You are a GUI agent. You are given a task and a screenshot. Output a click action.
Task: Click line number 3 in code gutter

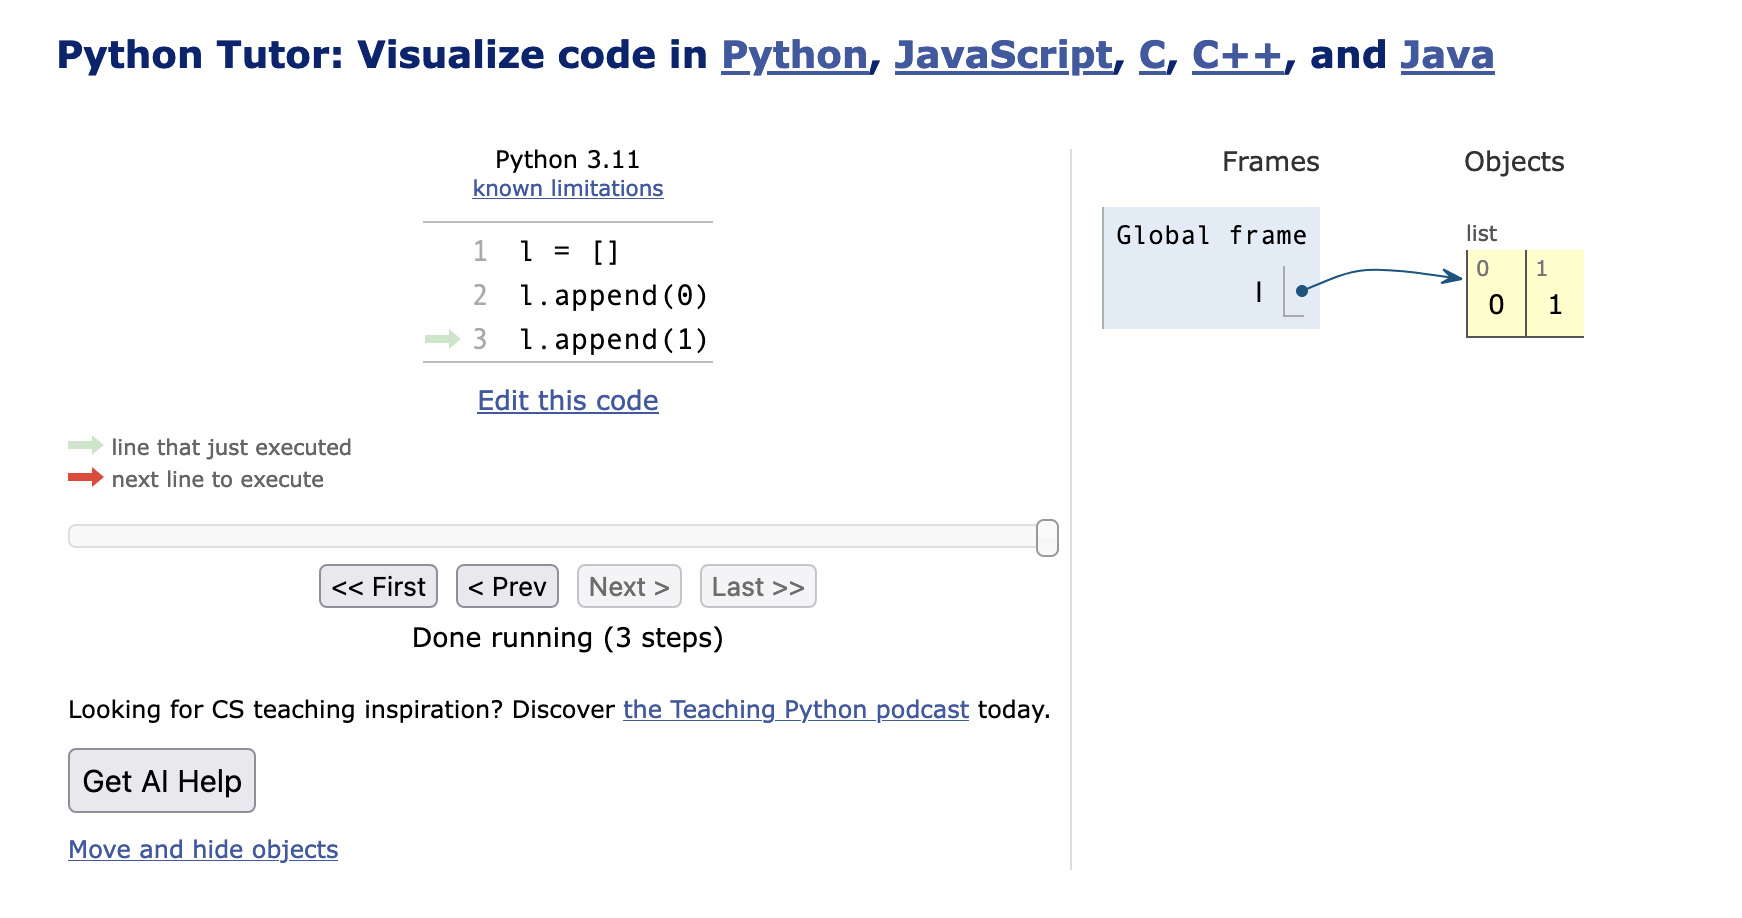(480, 339)
